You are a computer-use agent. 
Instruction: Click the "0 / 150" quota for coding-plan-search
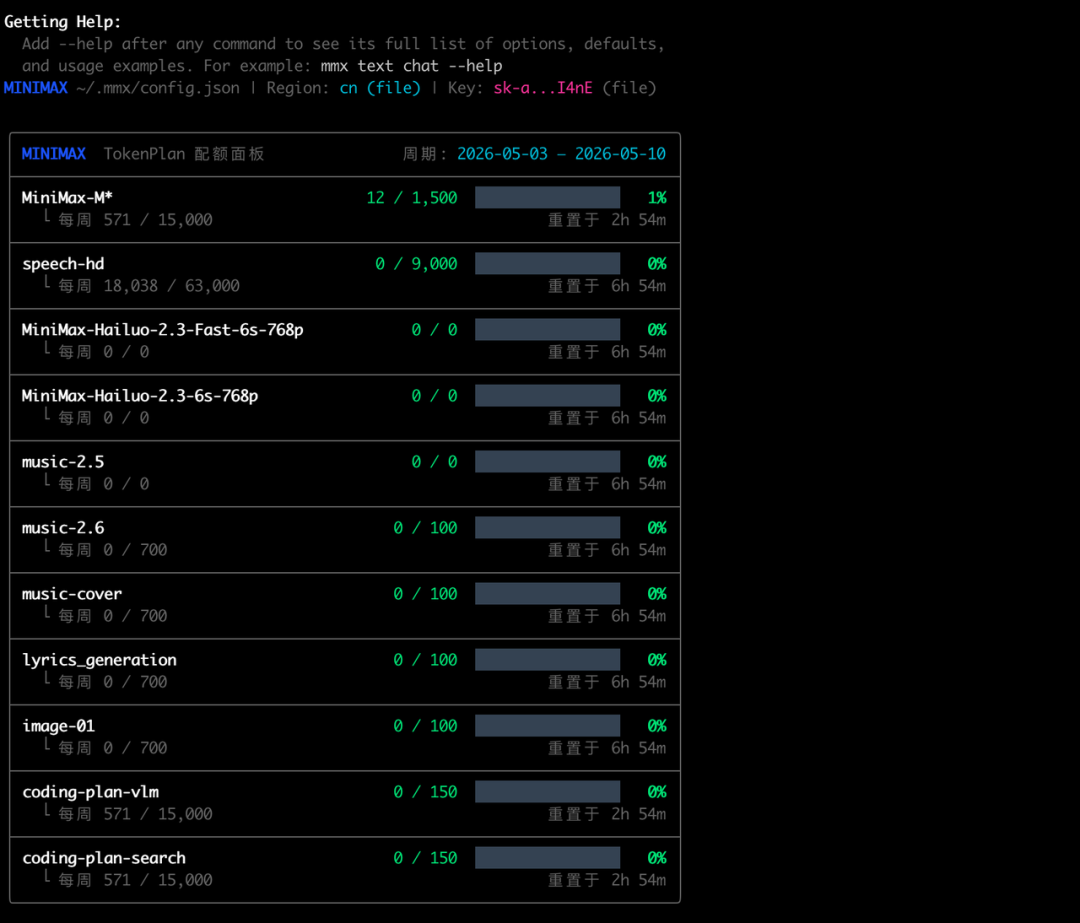pos(425,859)
